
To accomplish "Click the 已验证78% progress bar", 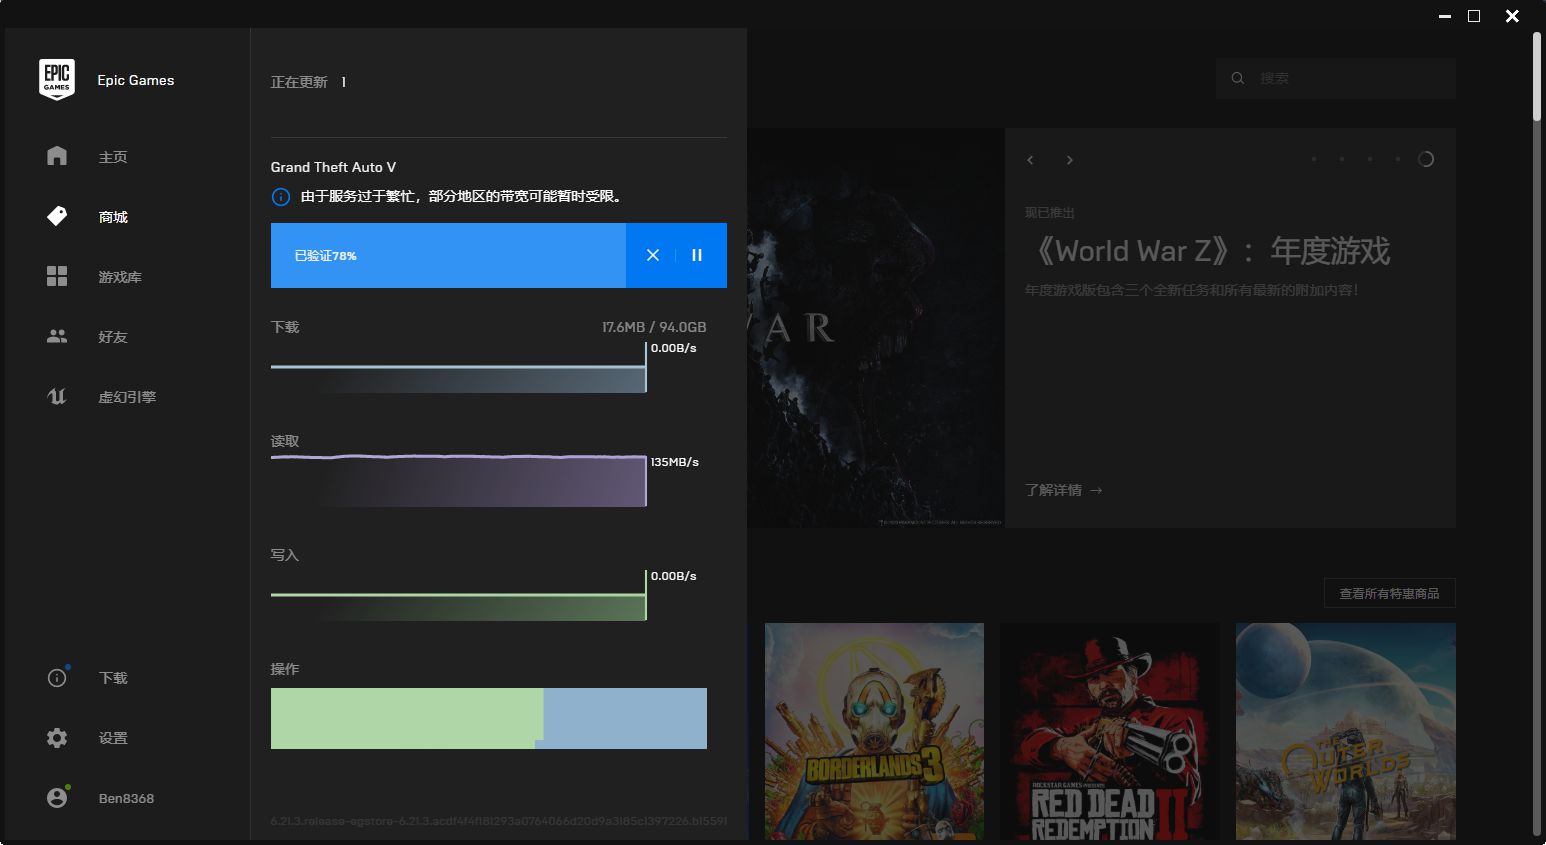I will pos(448,255).
